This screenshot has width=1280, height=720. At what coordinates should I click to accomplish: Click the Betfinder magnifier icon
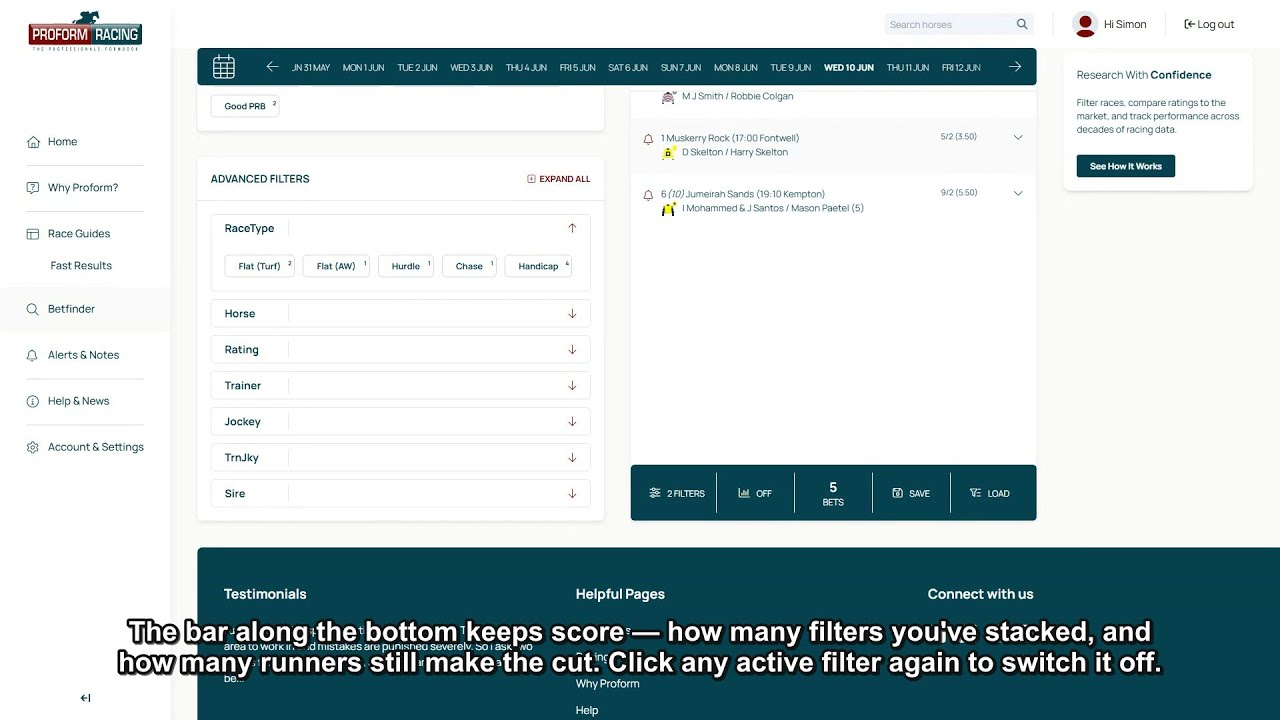[x=33, y=310]
